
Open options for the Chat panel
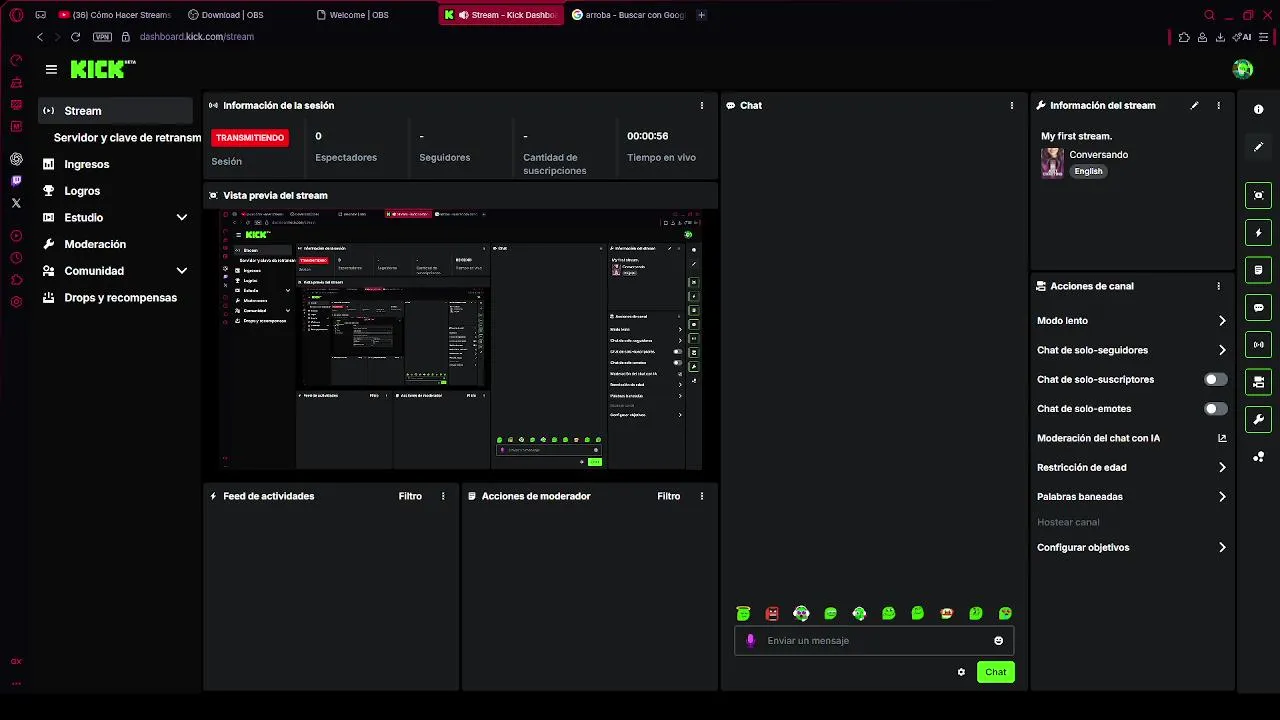click(1012, 105)
